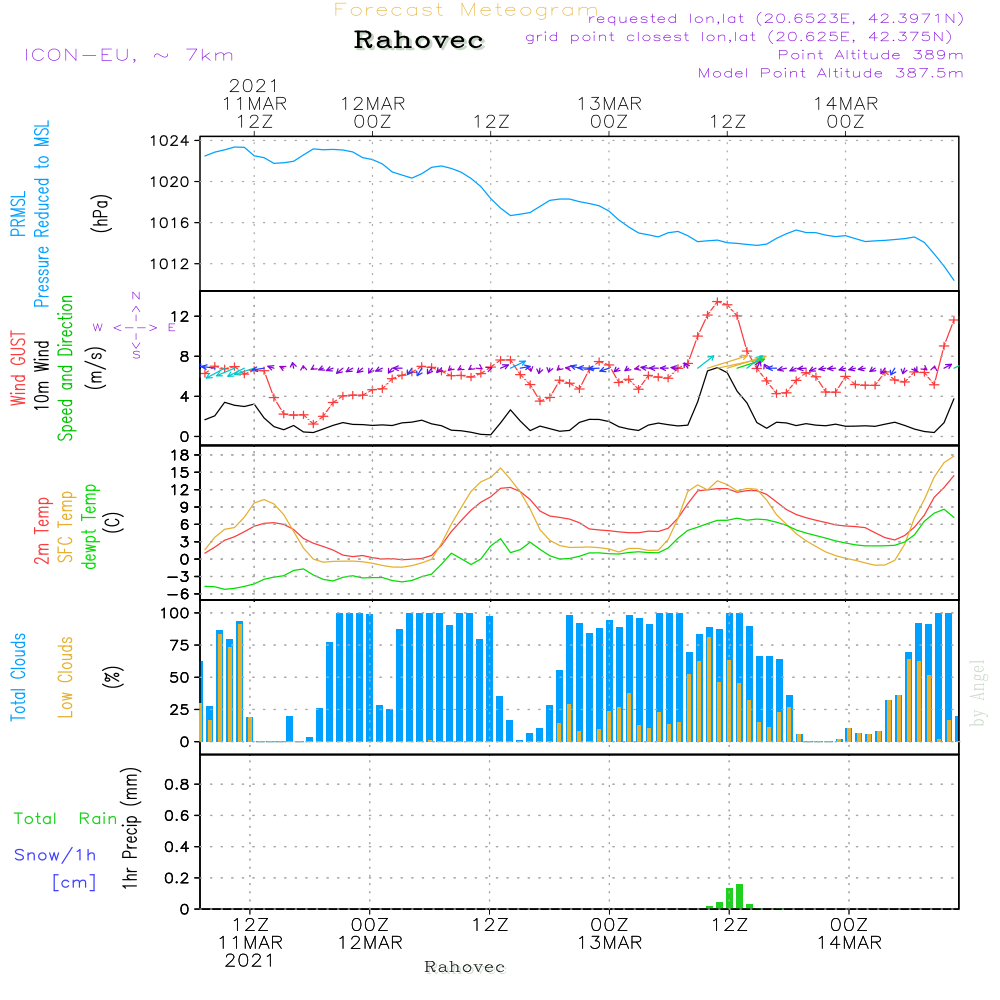Click the 2m Temp axis label
The image size is (1000, 1000).
click(x=42, y=527)
